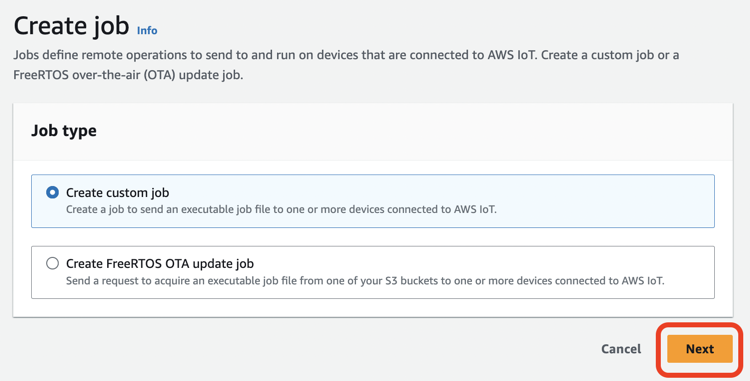Click the 'Create FreeRTOS OTA update job' label
The width and height of the screenshot is (750, 381).
pos(160,263)
